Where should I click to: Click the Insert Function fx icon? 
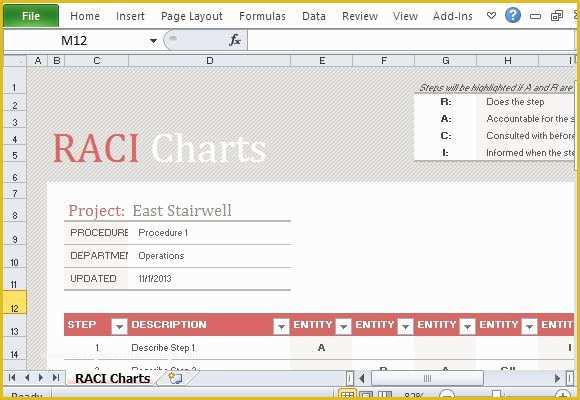click(235, 40)
